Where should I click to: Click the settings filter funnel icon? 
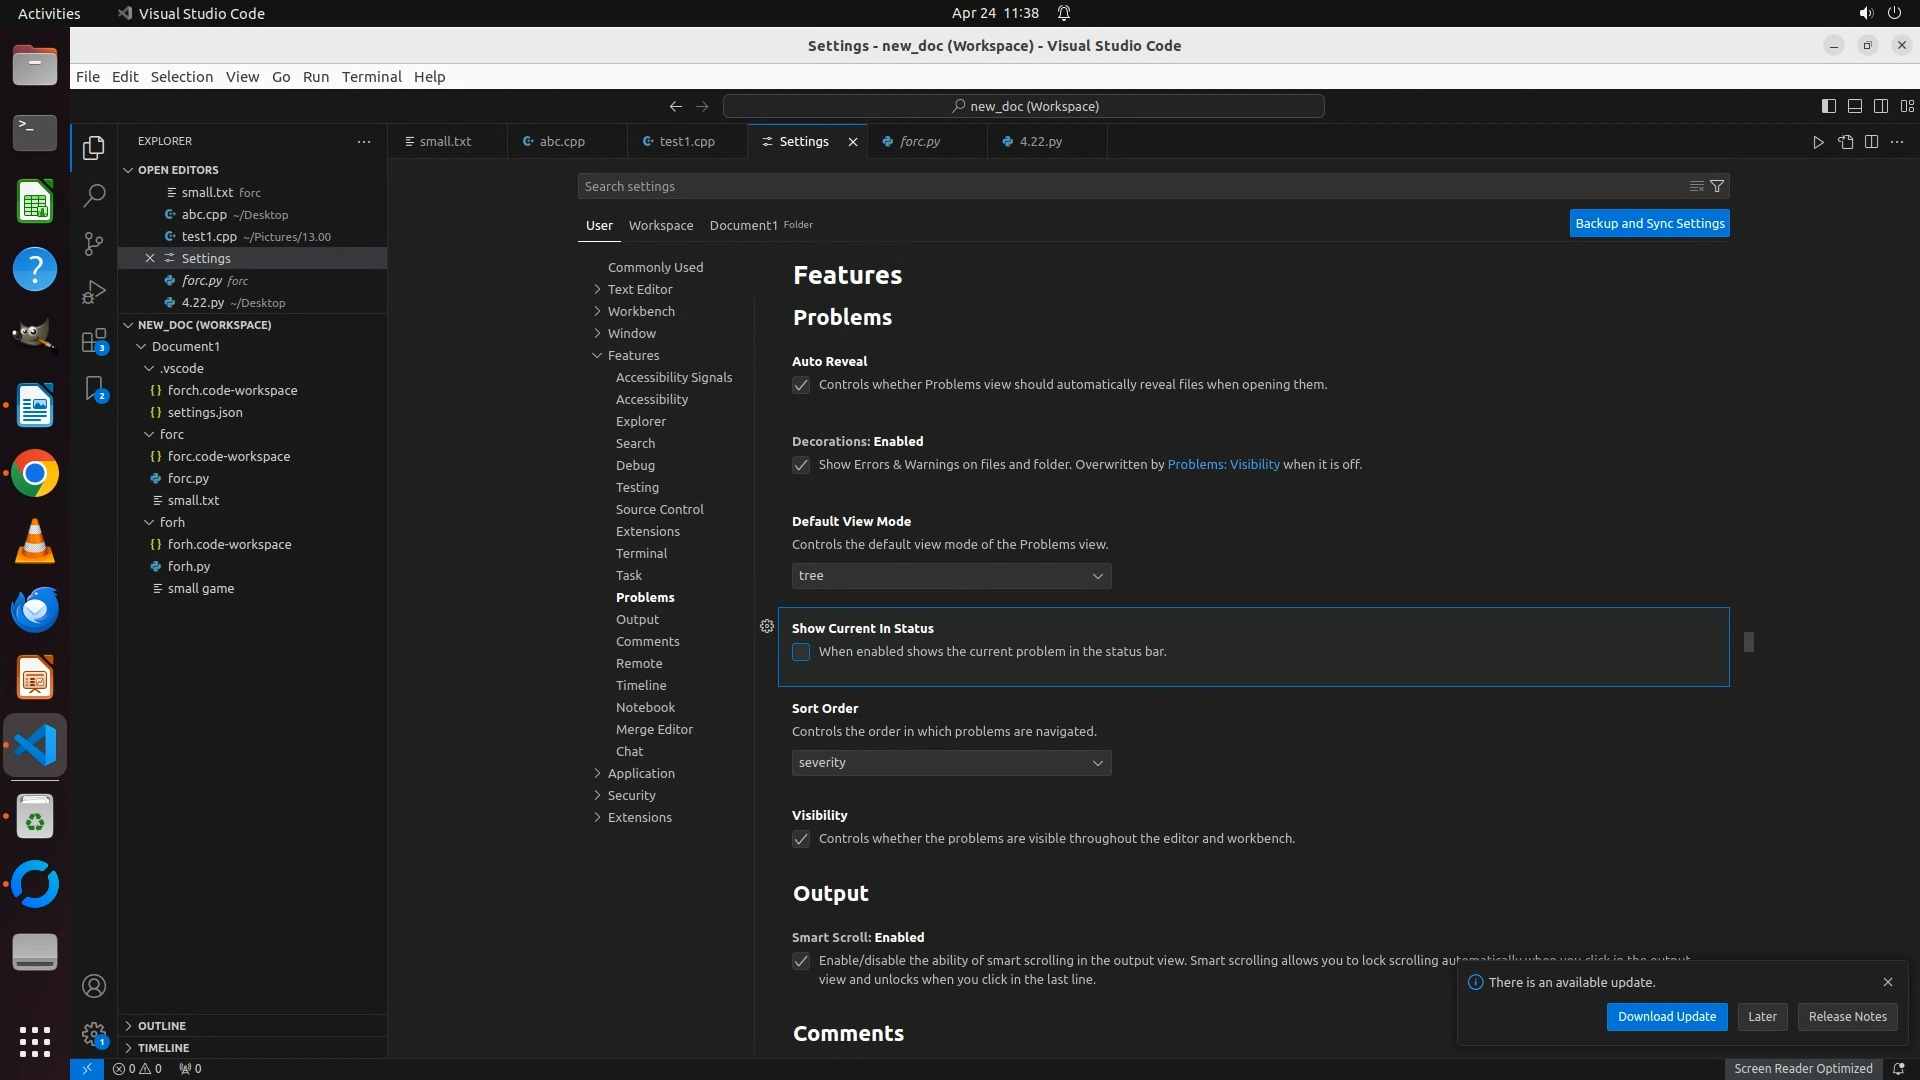pyautogui.click(x=1717, y=186)
